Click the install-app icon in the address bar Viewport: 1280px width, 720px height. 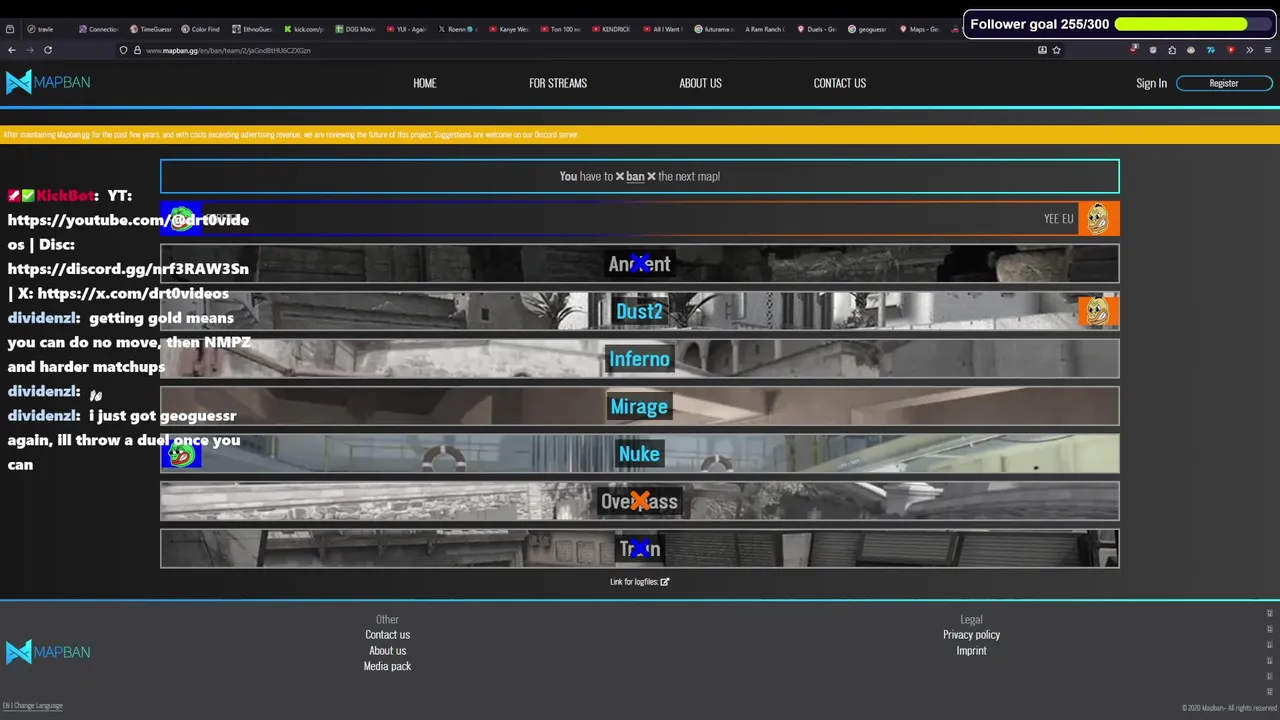pyautogui.click(x=1042, y=50)
